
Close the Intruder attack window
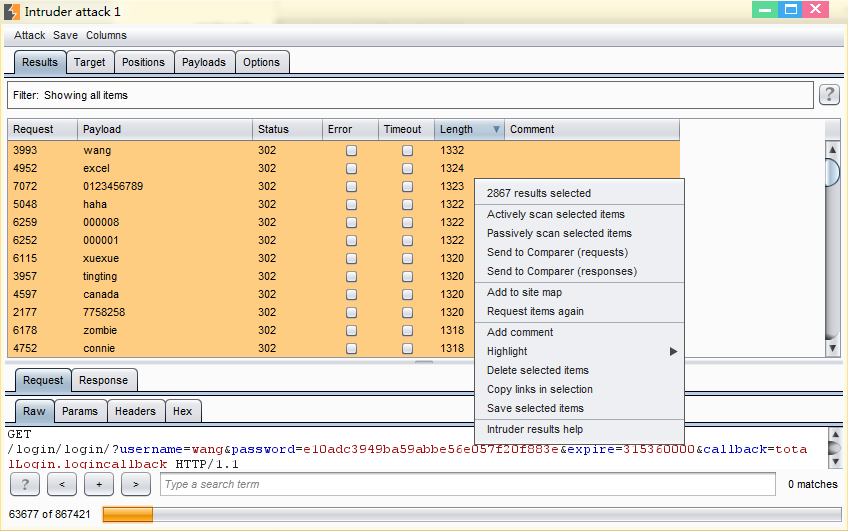[x=816, y=9]
